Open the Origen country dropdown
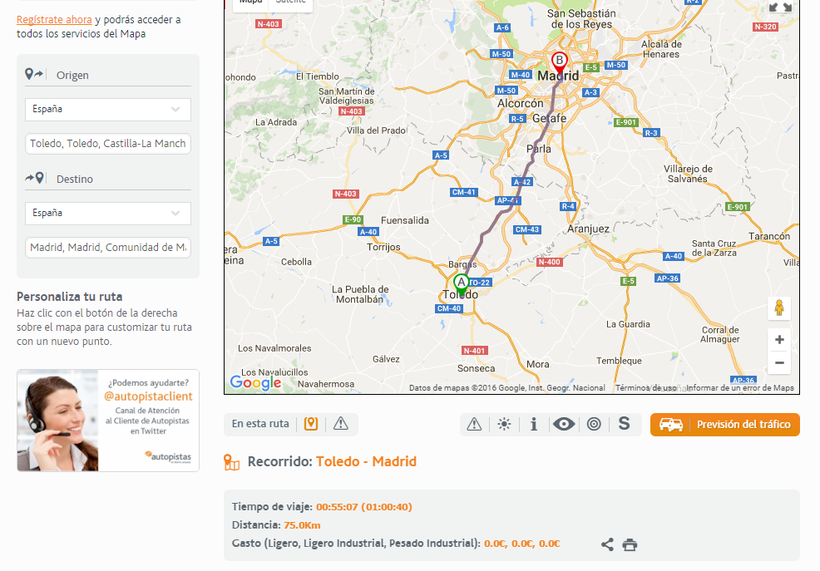The image size is (820, 571). (108, 109)
